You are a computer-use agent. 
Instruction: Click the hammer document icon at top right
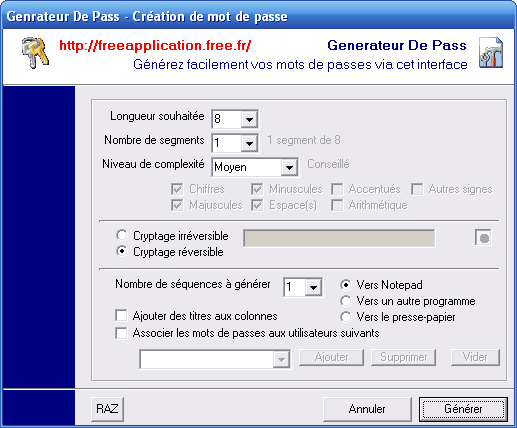[x=491, y=53]
